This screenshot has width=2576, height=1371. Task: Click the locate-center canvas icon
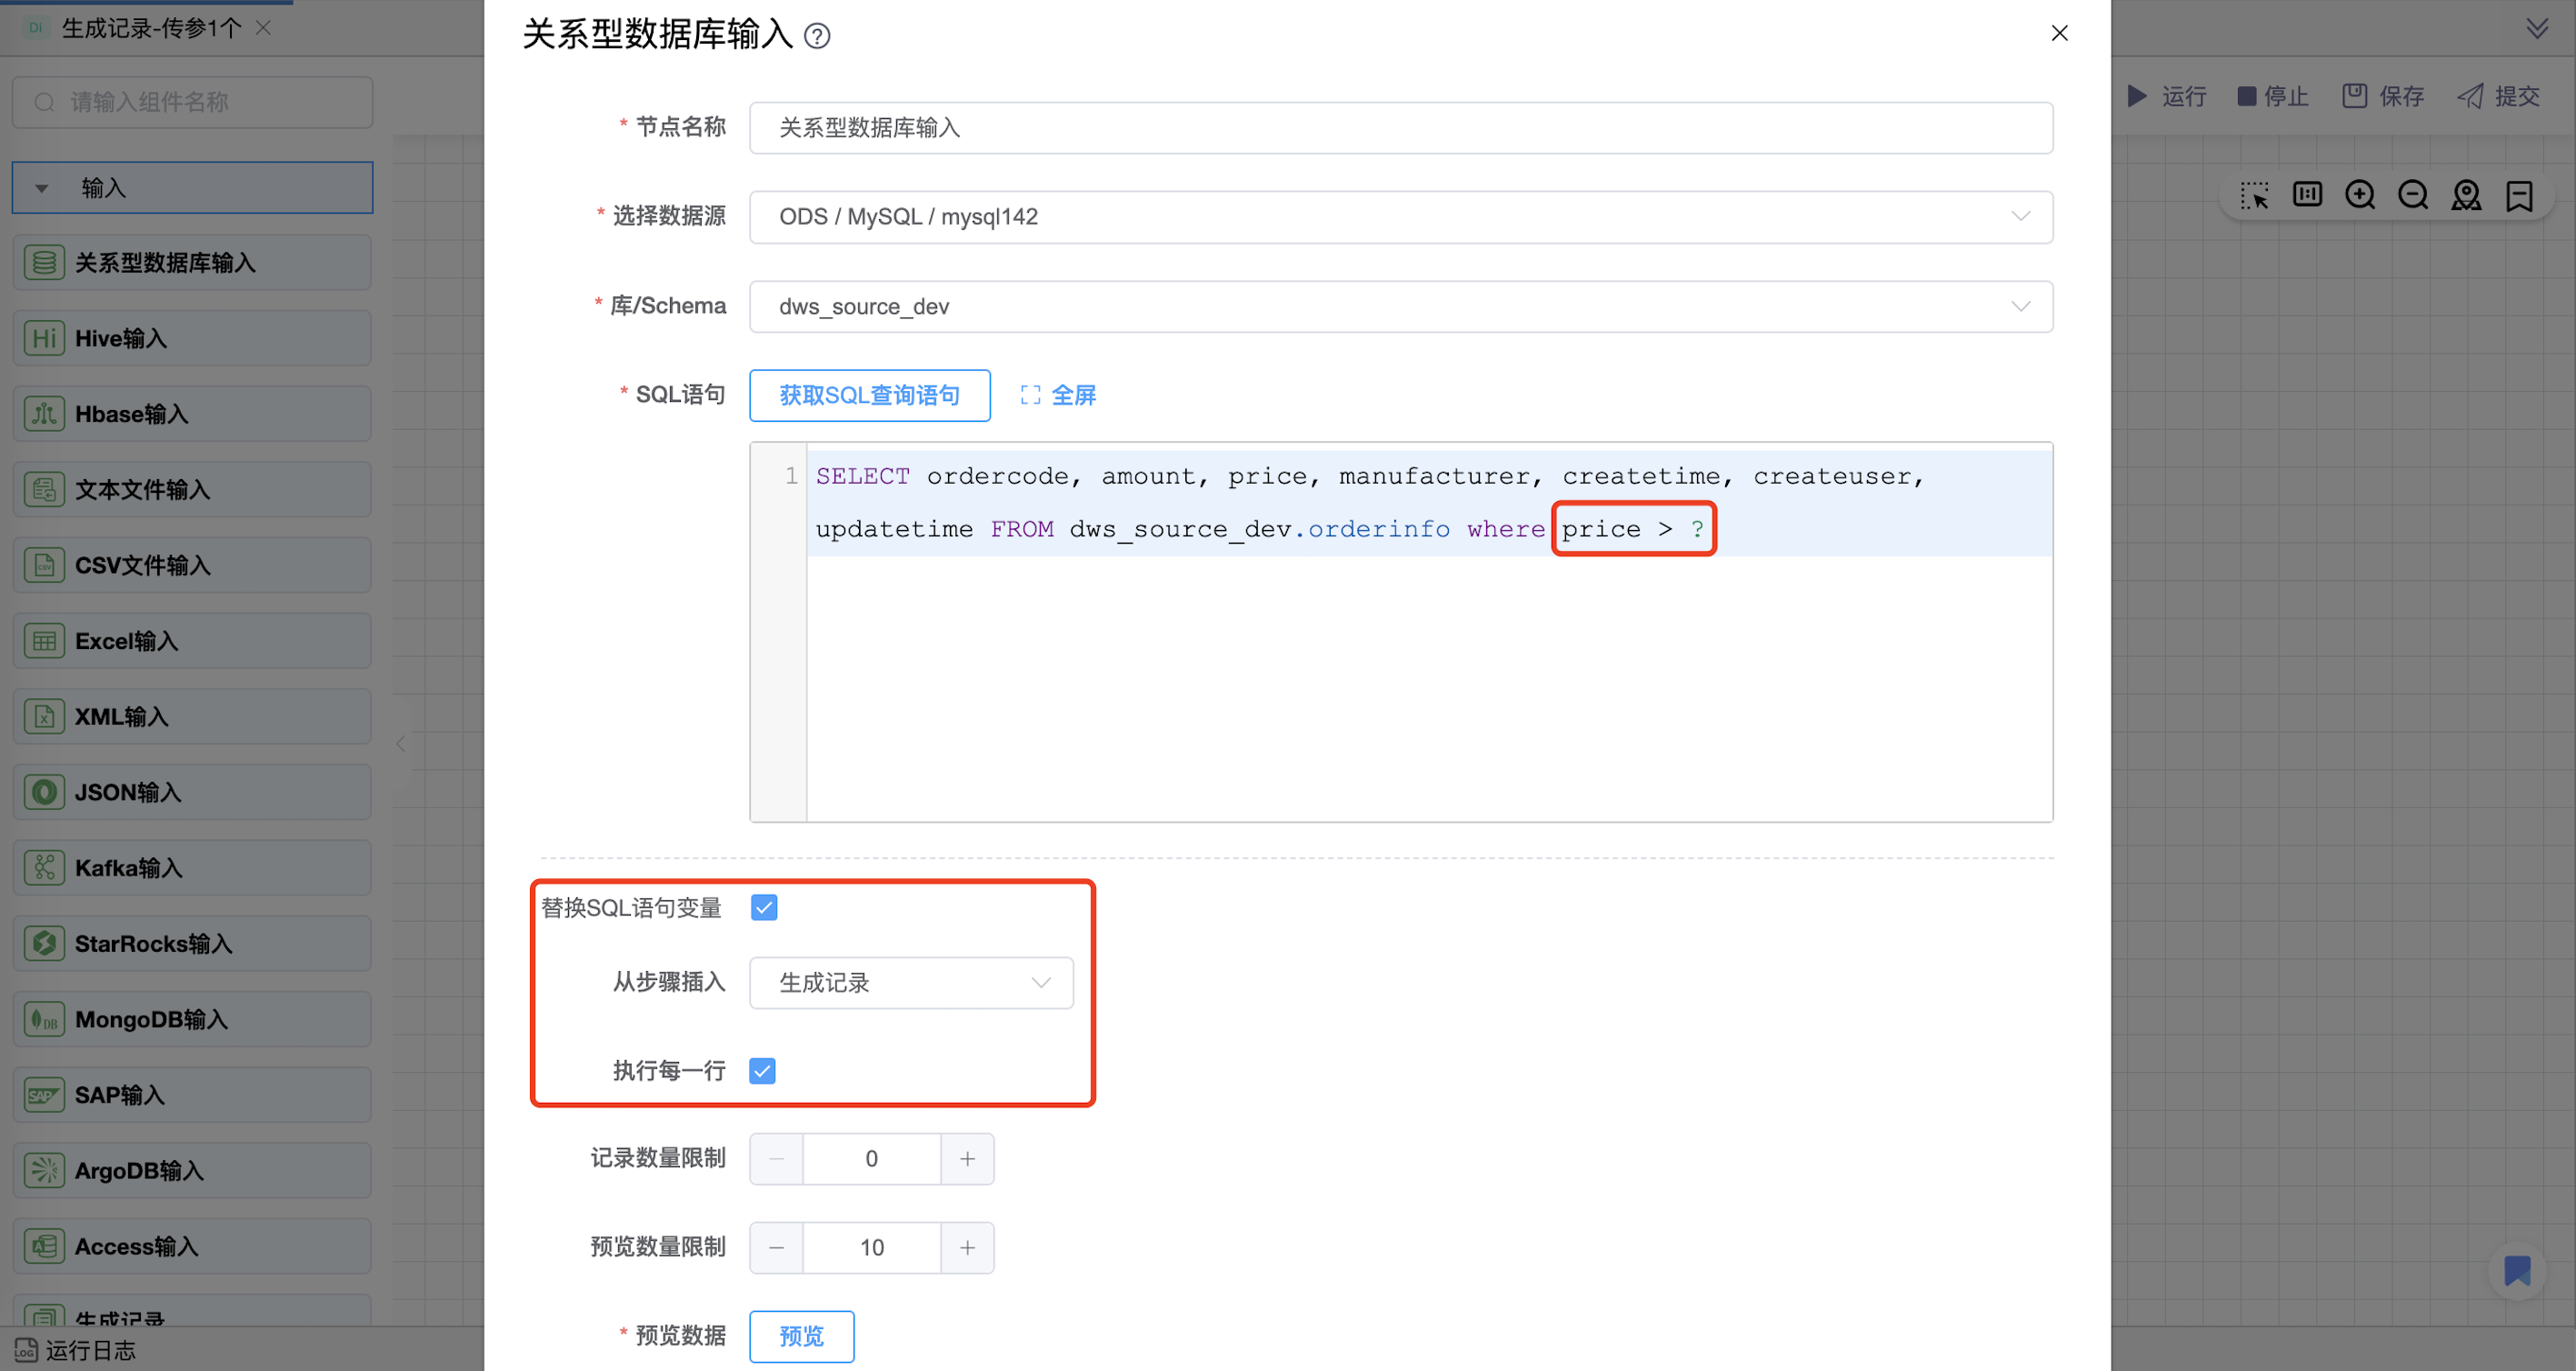tap(2466, 194)
